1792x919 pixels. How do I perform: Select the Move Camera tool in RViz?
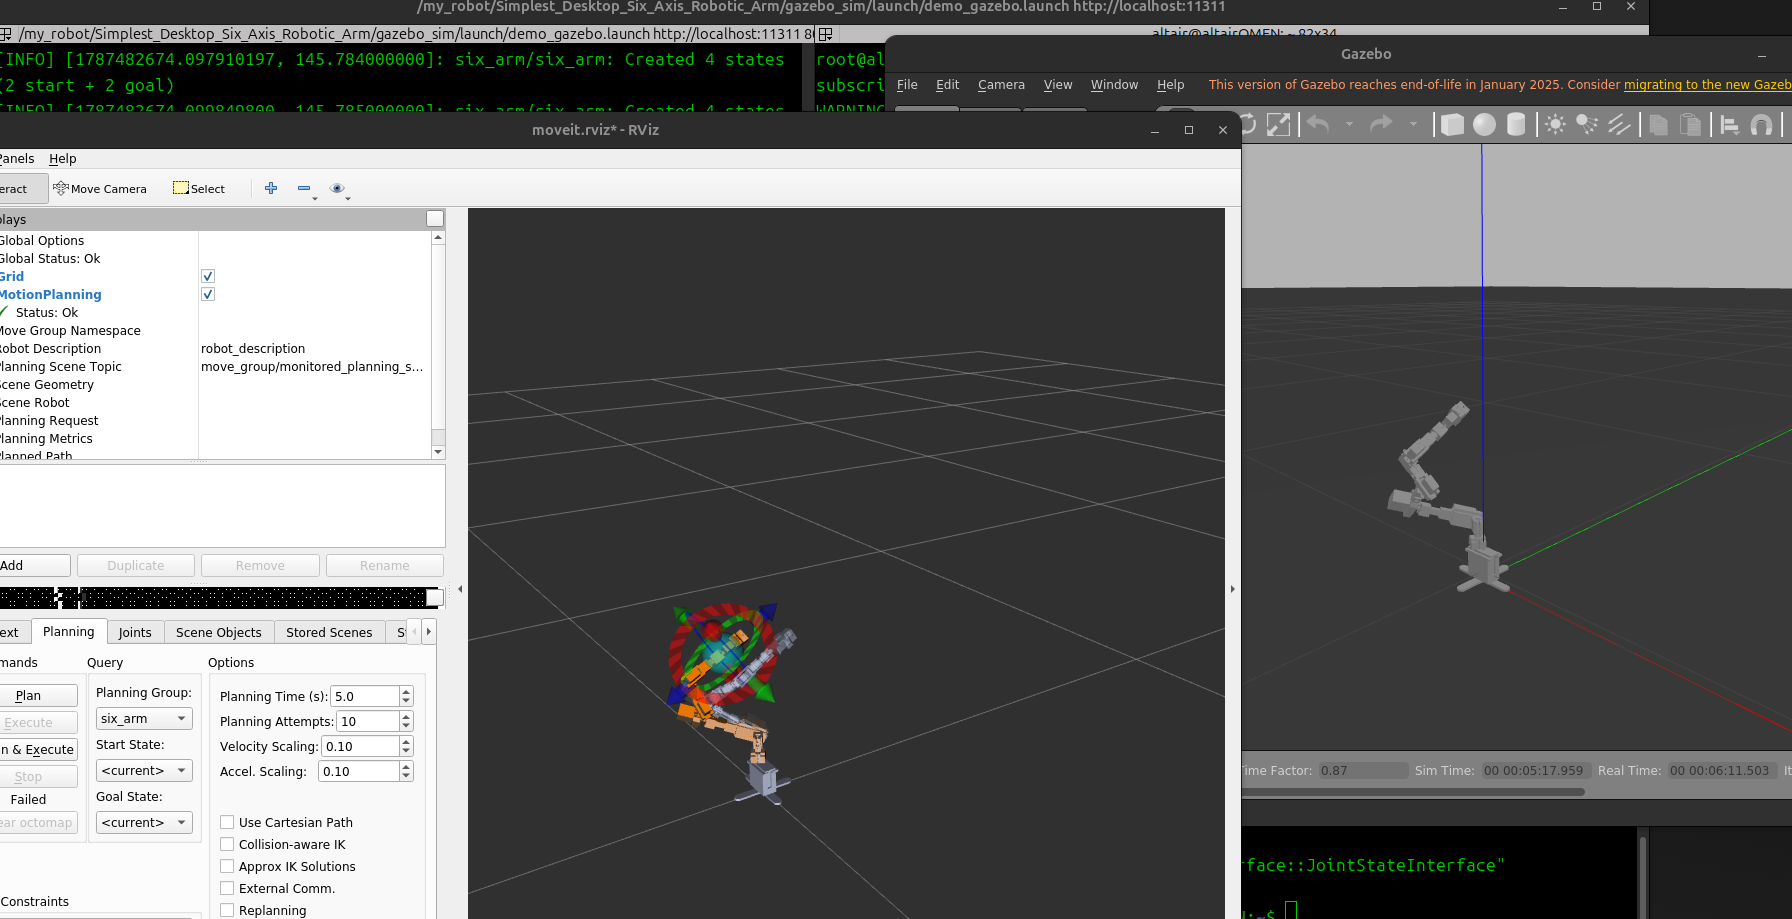100,188
